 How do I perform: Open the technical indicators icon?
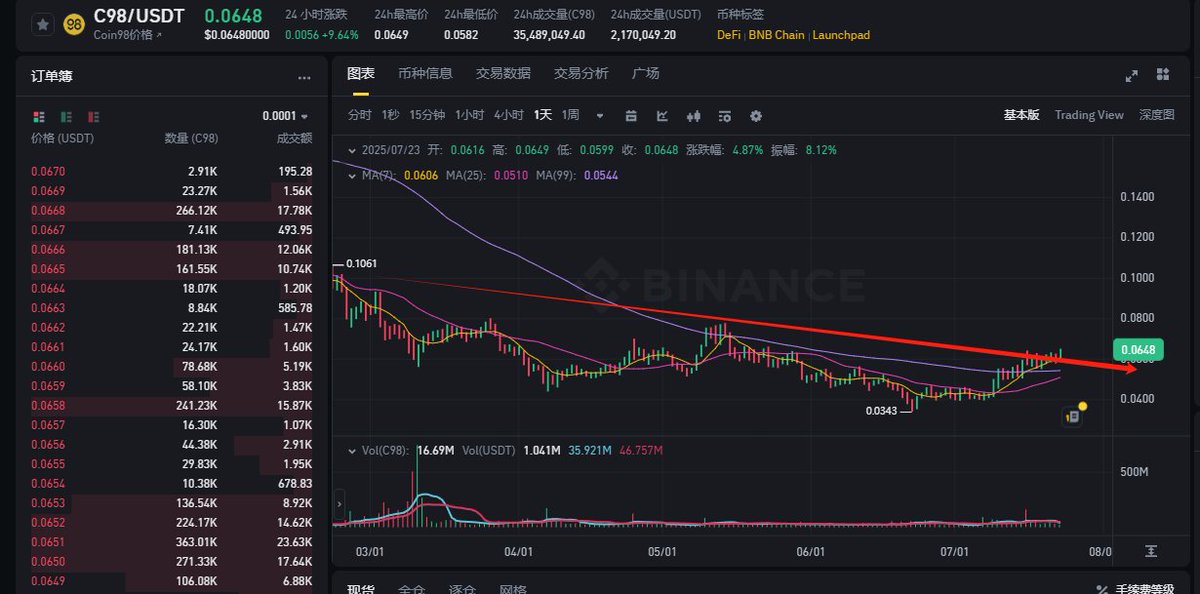(662, 116)
